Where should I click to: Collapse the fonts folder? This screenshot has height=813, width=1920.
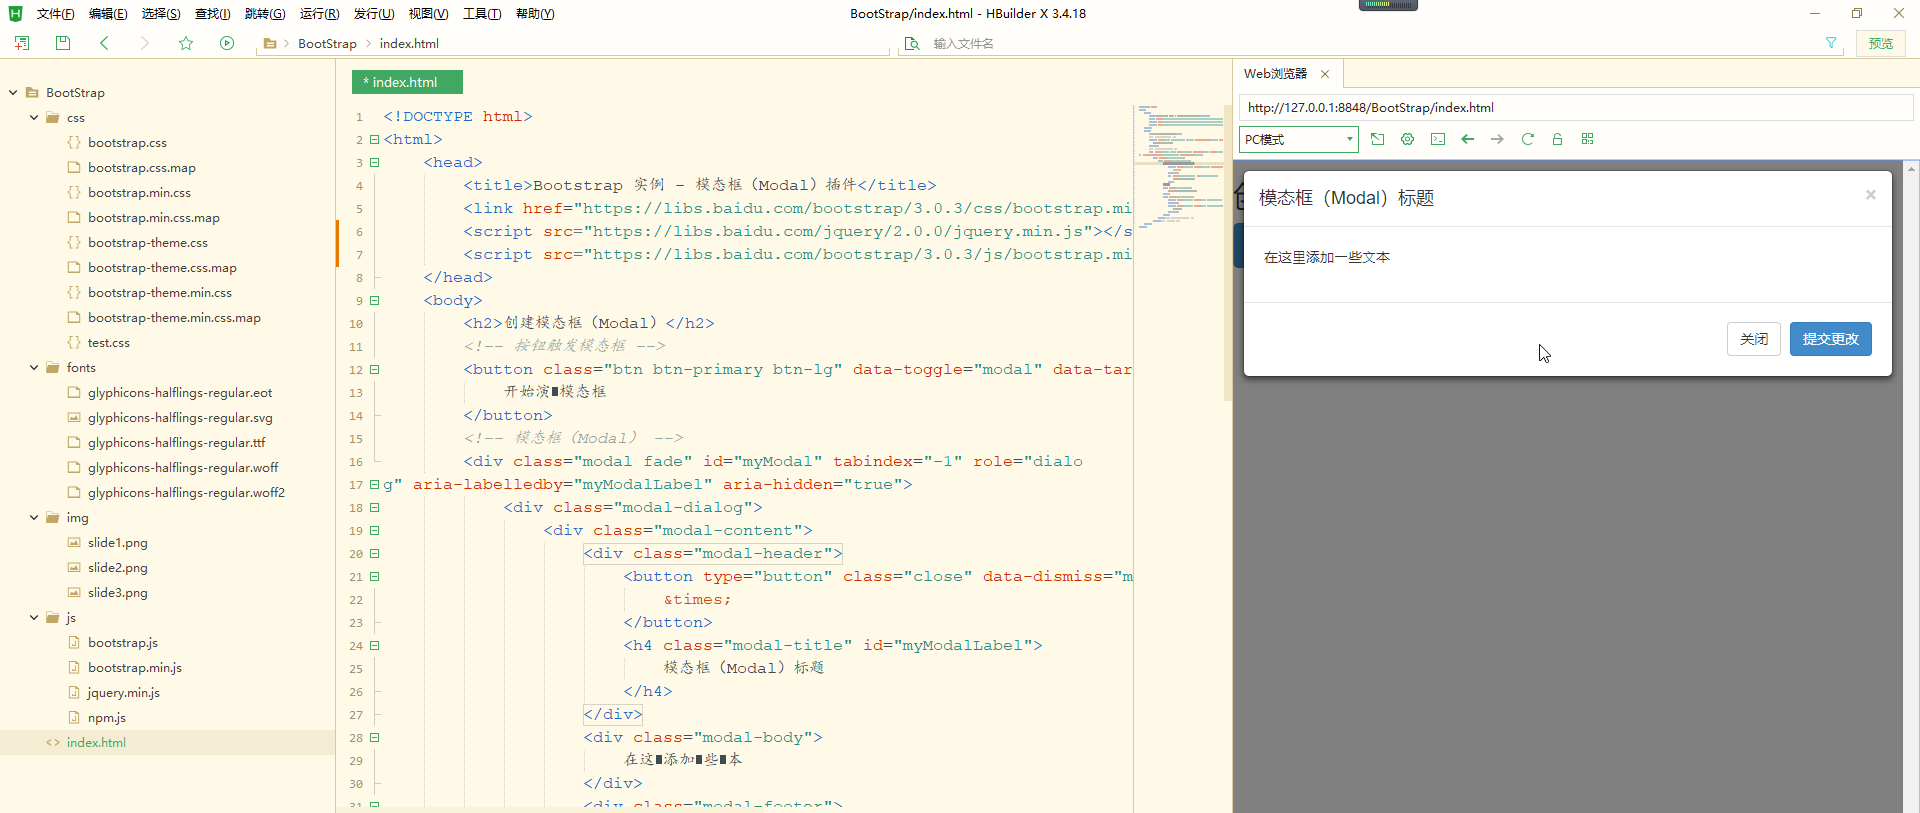[34, 367]
